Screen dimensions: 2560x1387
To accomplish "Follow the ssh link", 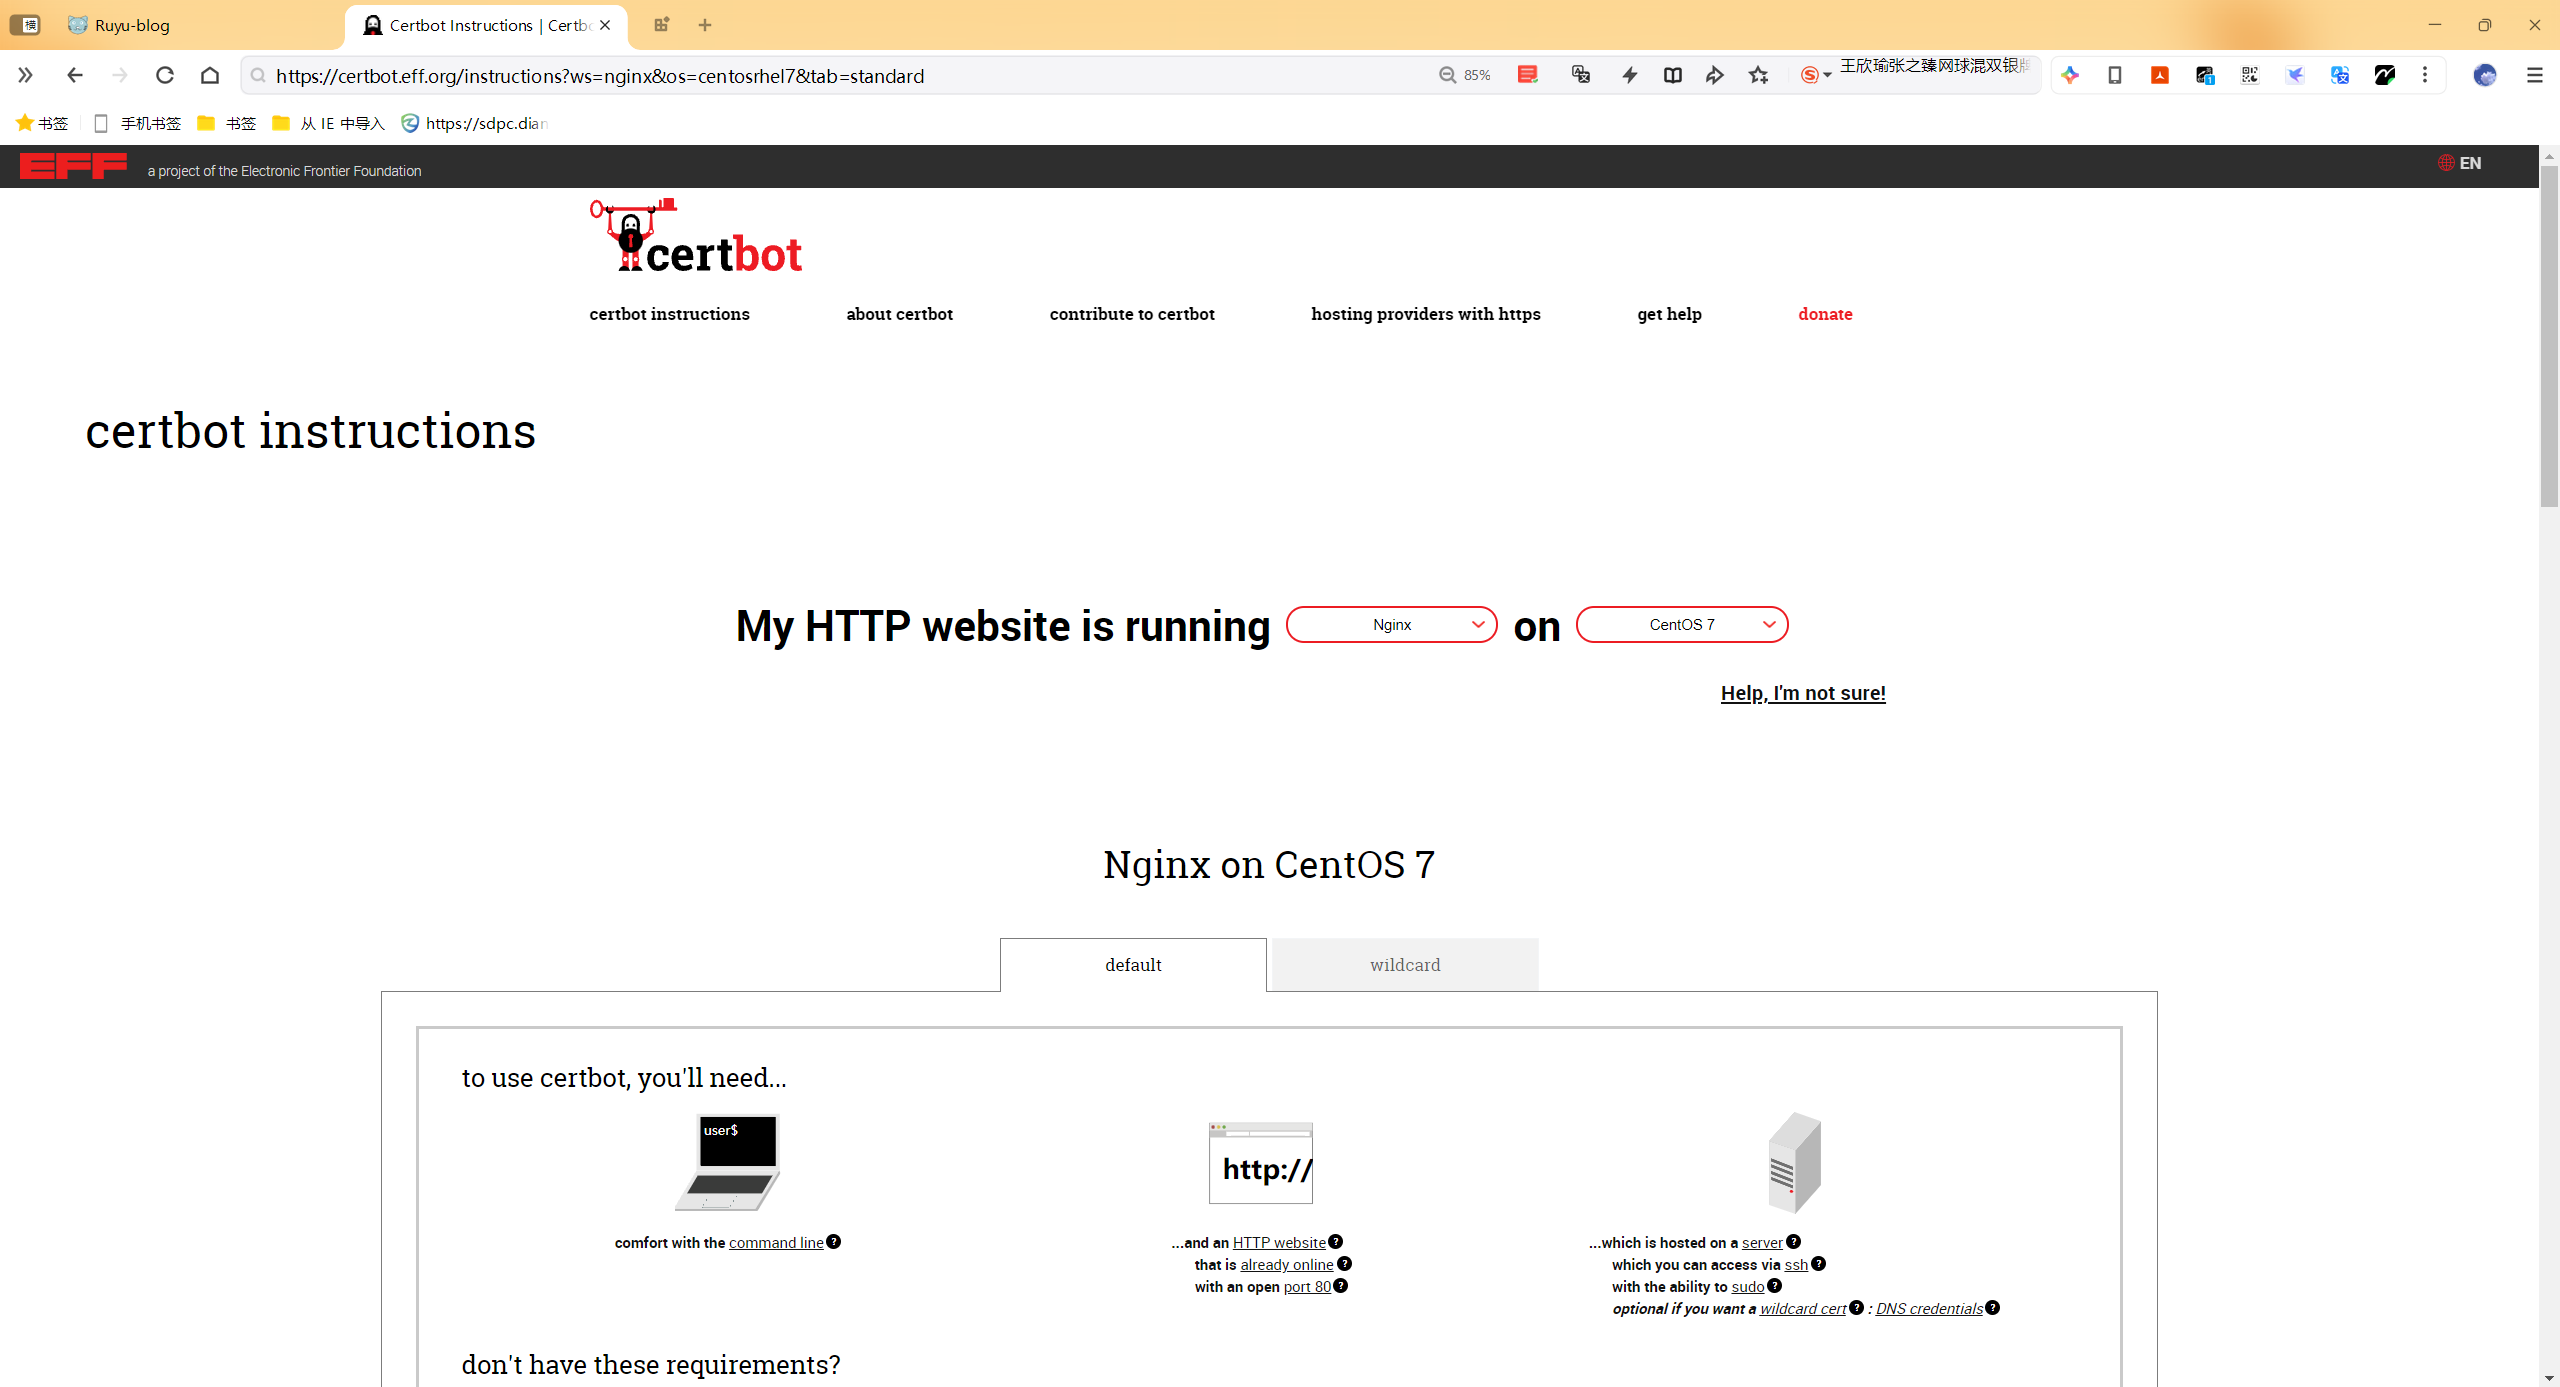I will tap(1796, 1264).
